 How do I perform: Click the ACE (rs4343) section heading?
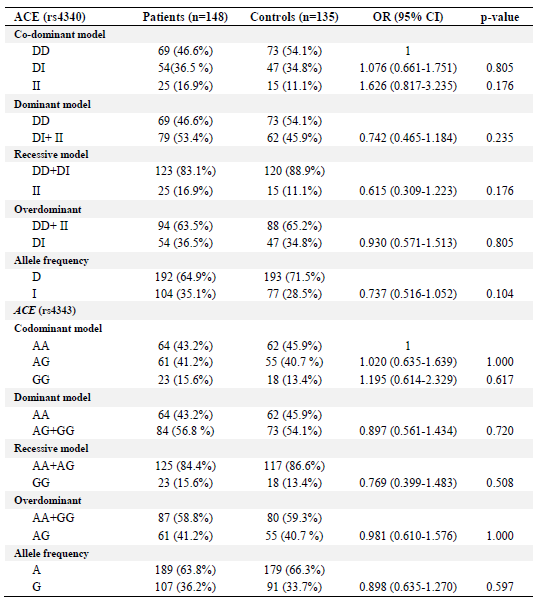pos(45,310)
